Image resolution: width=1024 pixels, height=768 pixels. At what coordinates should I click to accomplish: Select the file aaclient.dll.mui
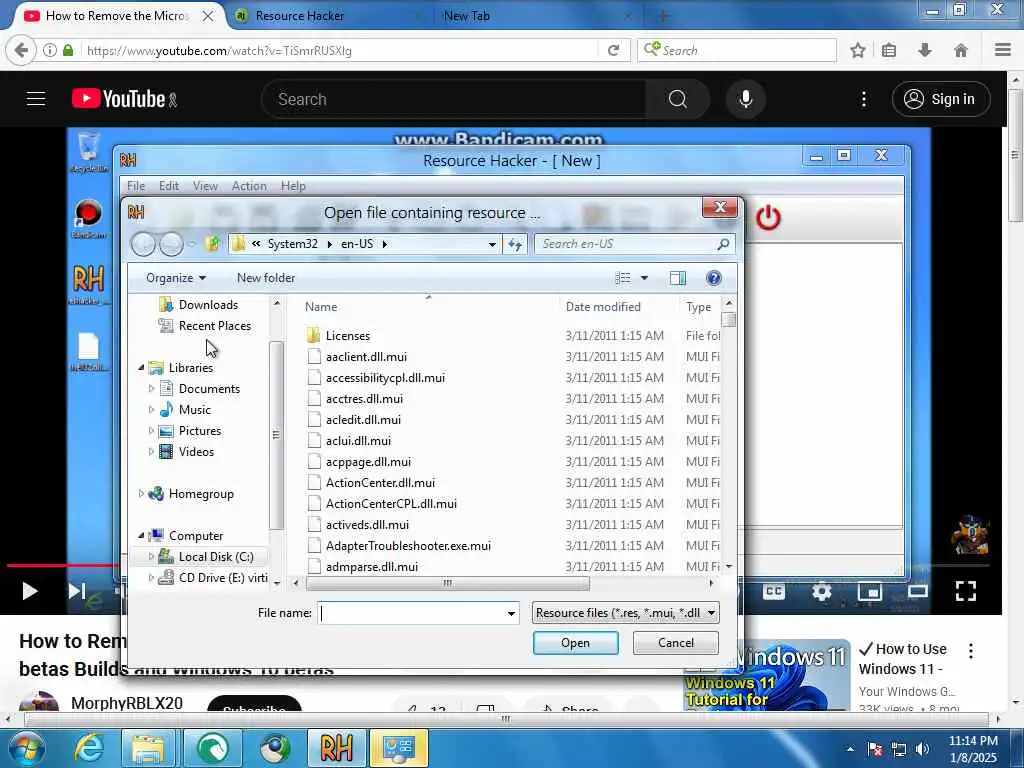366,357
